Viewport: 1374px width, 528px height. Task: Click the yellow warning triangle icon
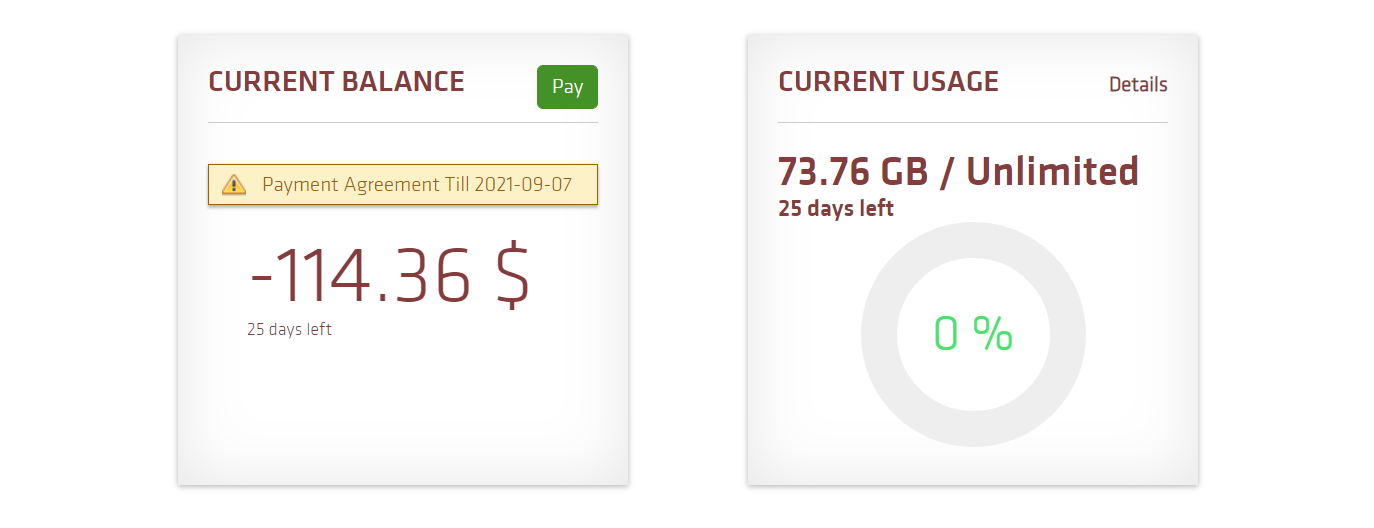point(234,184)
